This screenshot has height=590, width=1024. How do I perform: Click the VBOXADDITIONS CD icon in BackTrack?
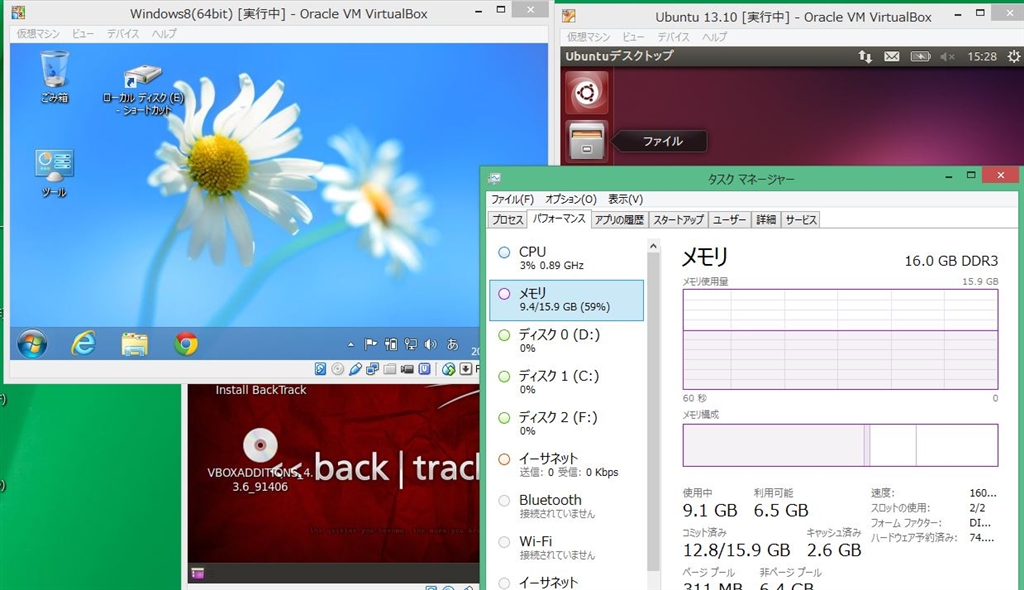(x=260, y=446)
